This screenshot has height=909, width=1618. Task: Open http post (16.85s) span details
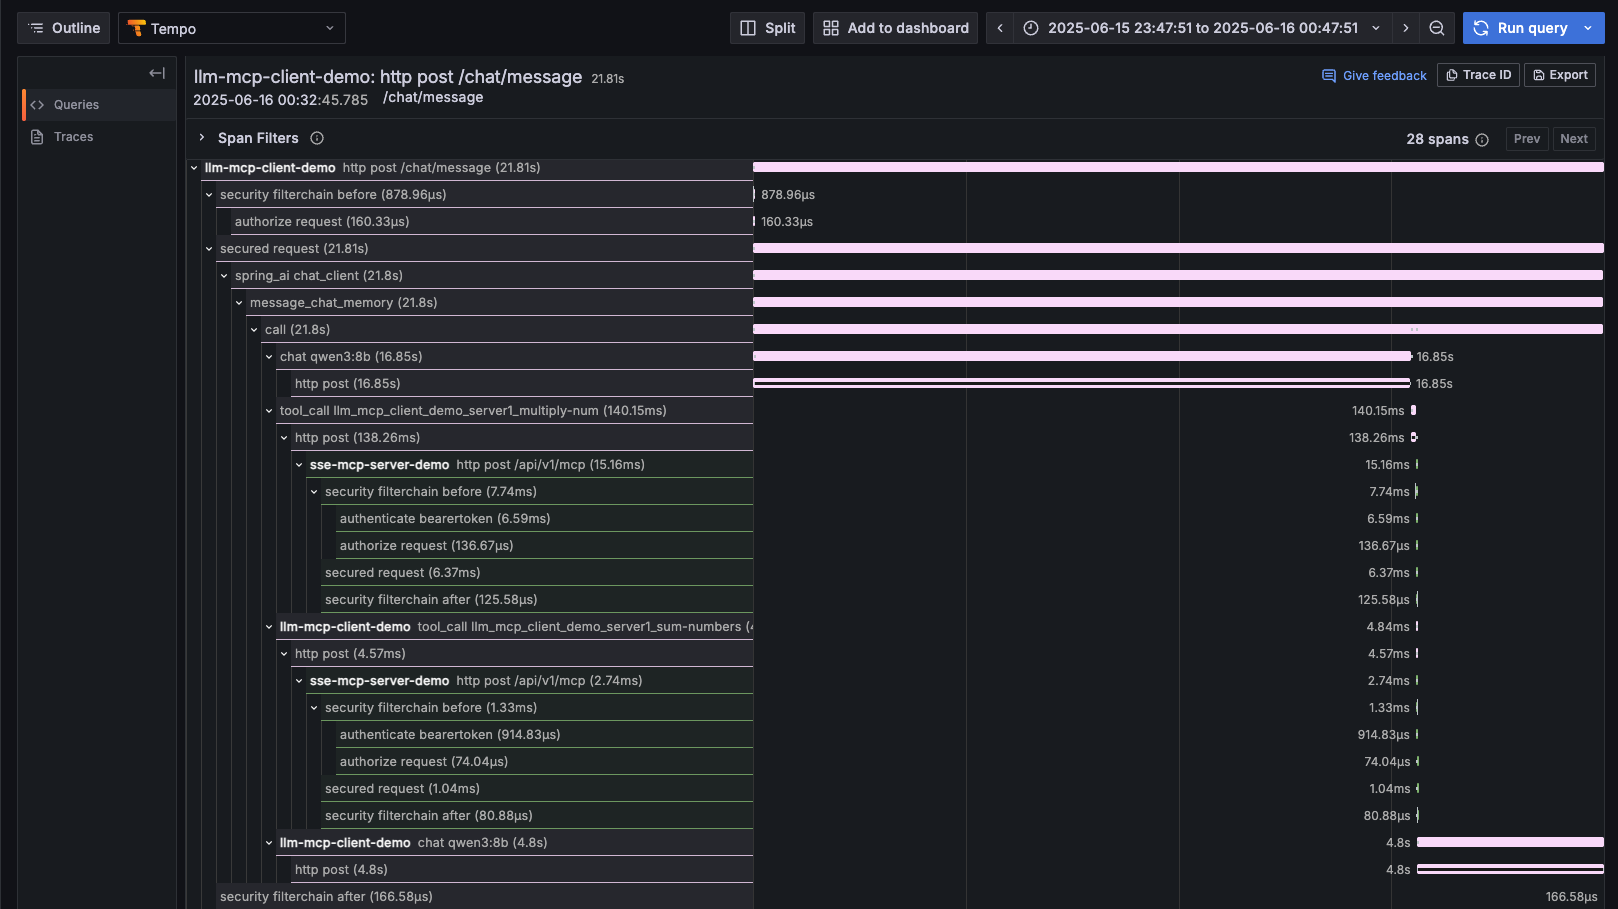(522, 384)
